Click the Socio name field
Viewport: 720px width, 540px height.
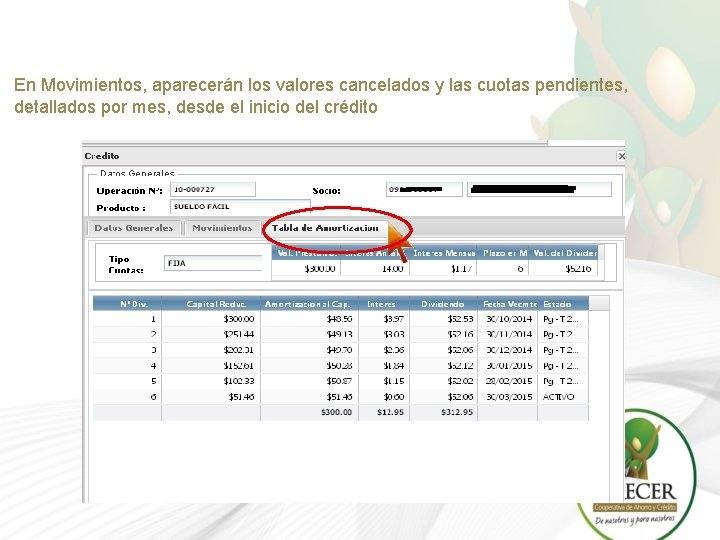(x=539, y=190)
